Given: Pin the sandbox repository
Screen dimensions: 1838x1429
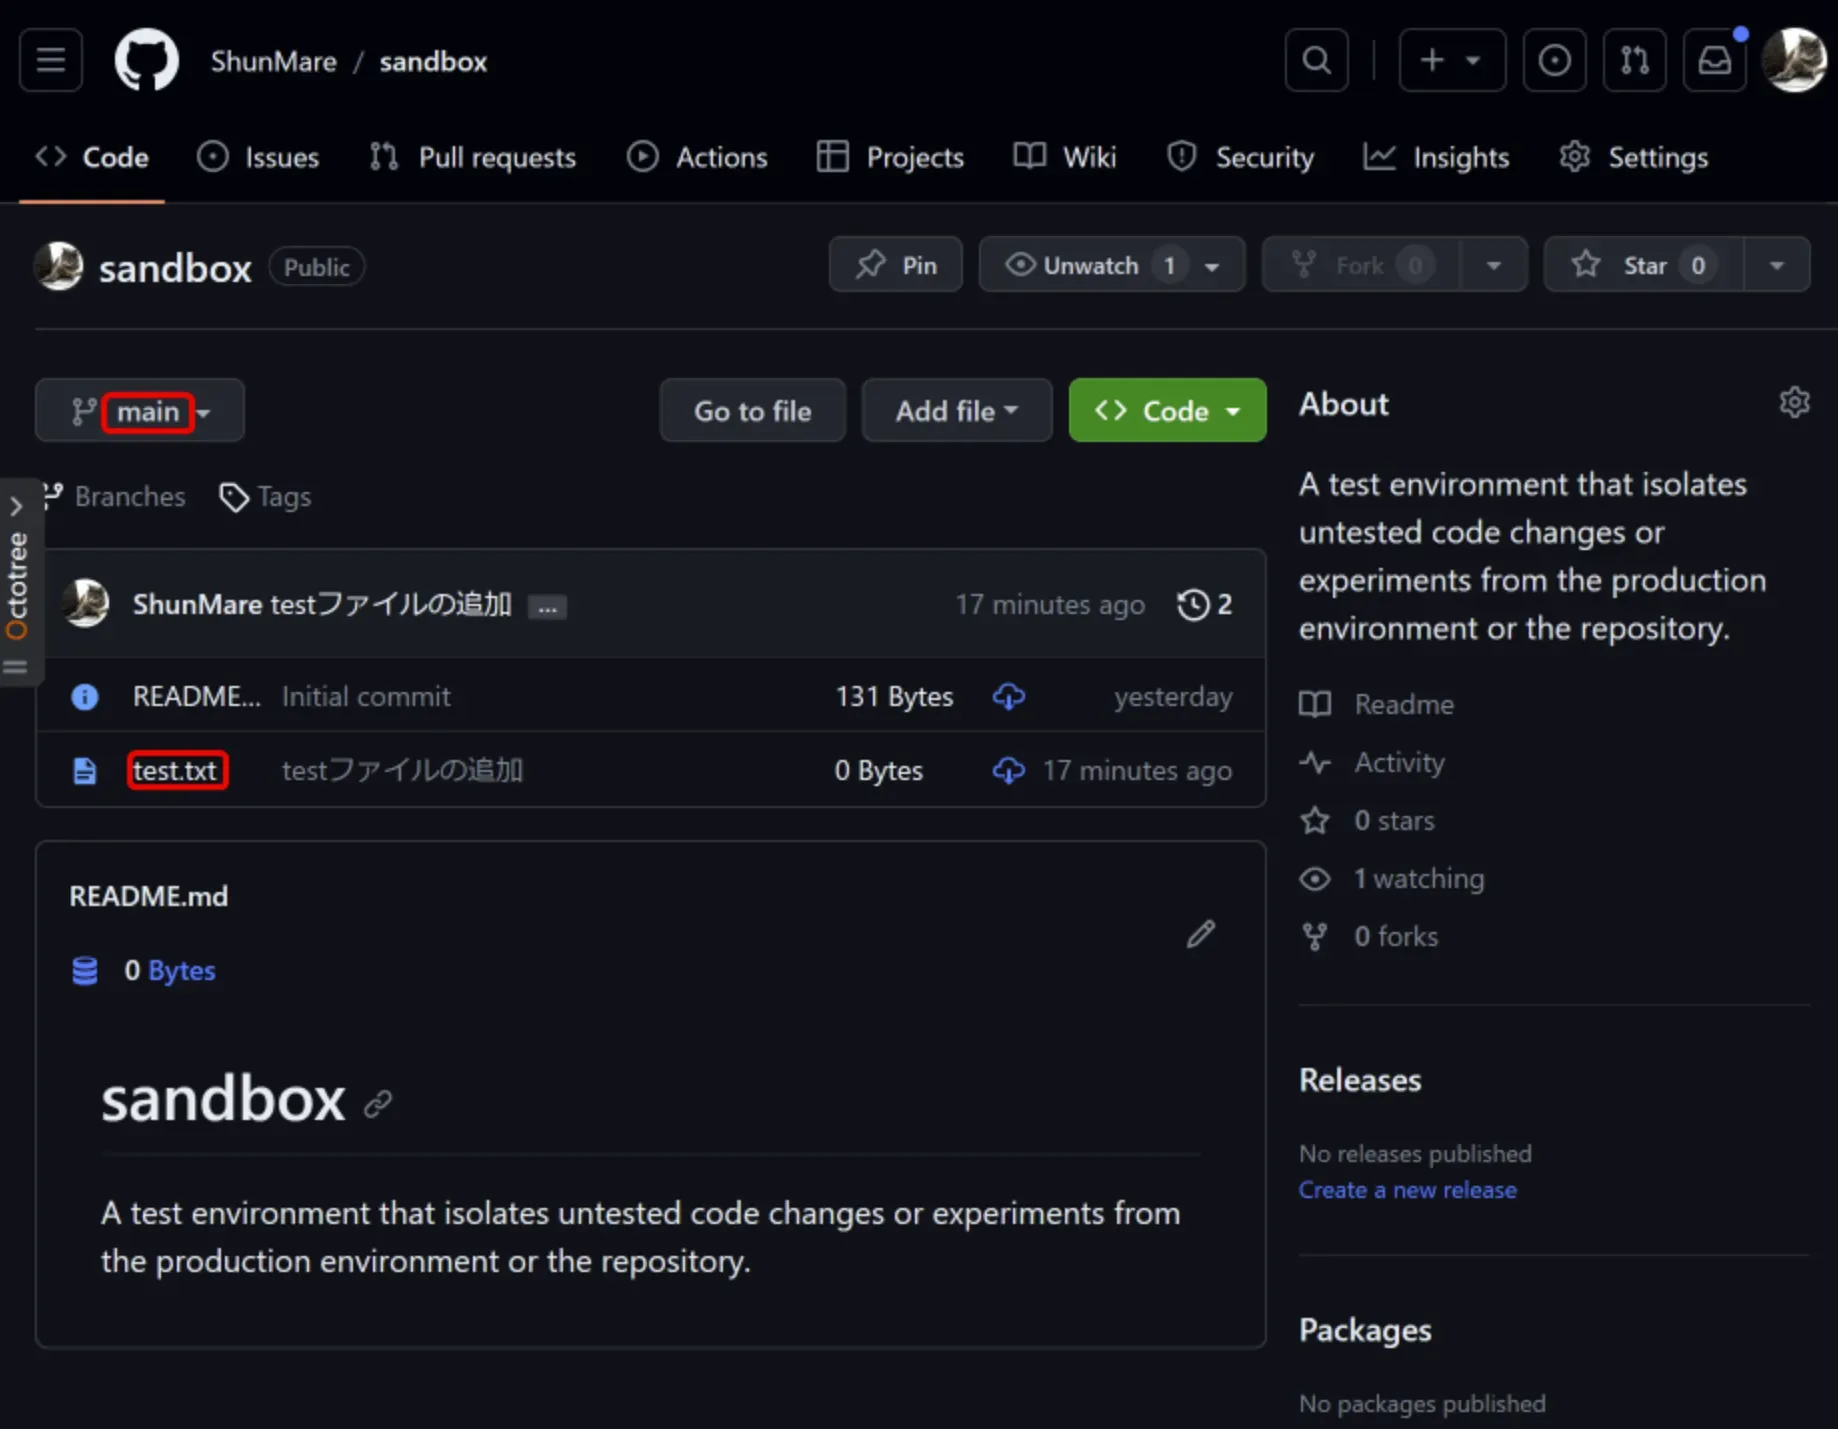Looking at the screenshot, I should click(x=896, y=265).
